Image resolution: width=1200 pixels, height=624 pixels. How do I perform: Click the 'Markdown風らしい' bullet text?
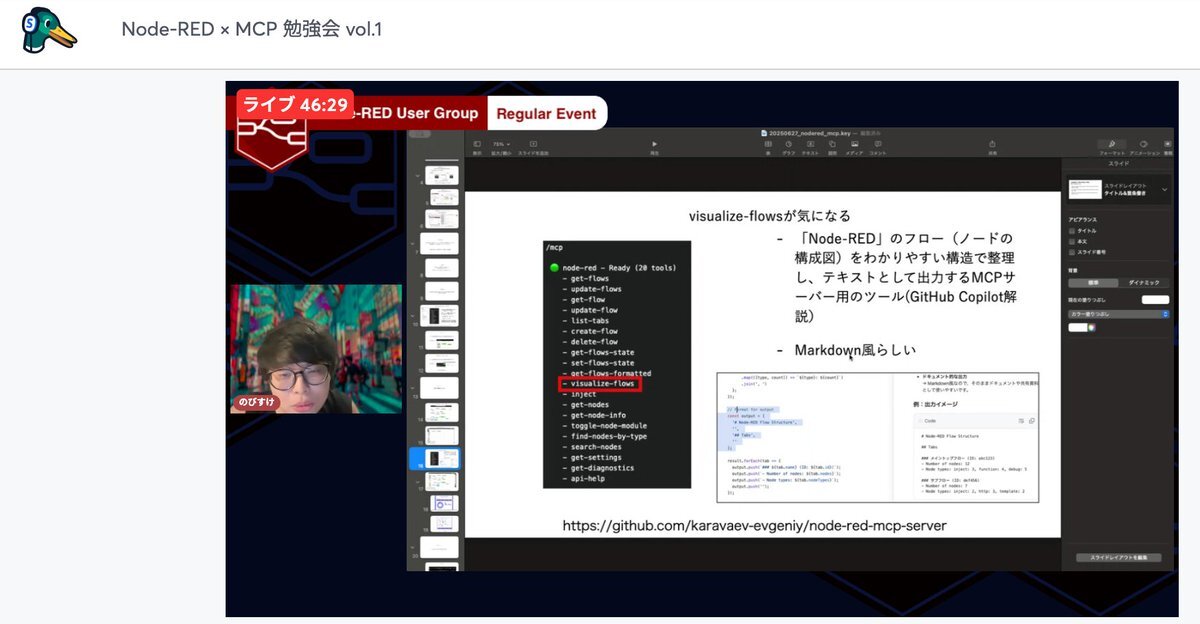click(x=855, y=350)
